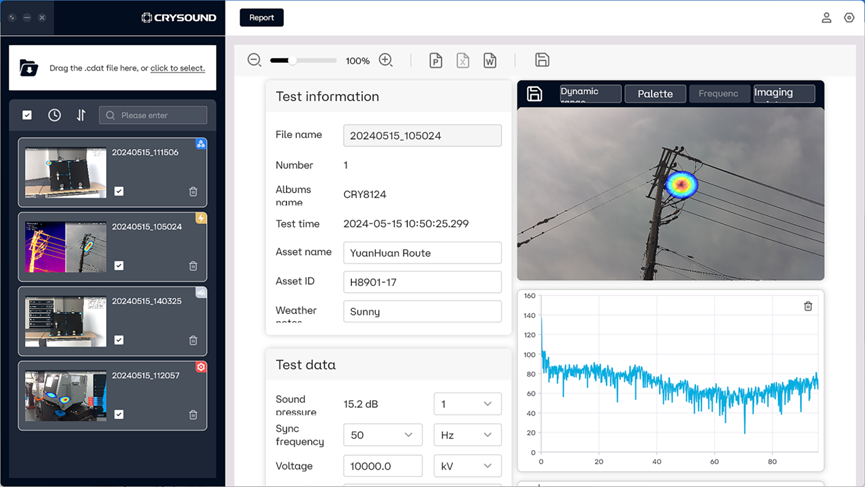Sort file list by time clock icon
This screenshot has width=865, height=487.
pyautogui.click(x=54, y=115)
